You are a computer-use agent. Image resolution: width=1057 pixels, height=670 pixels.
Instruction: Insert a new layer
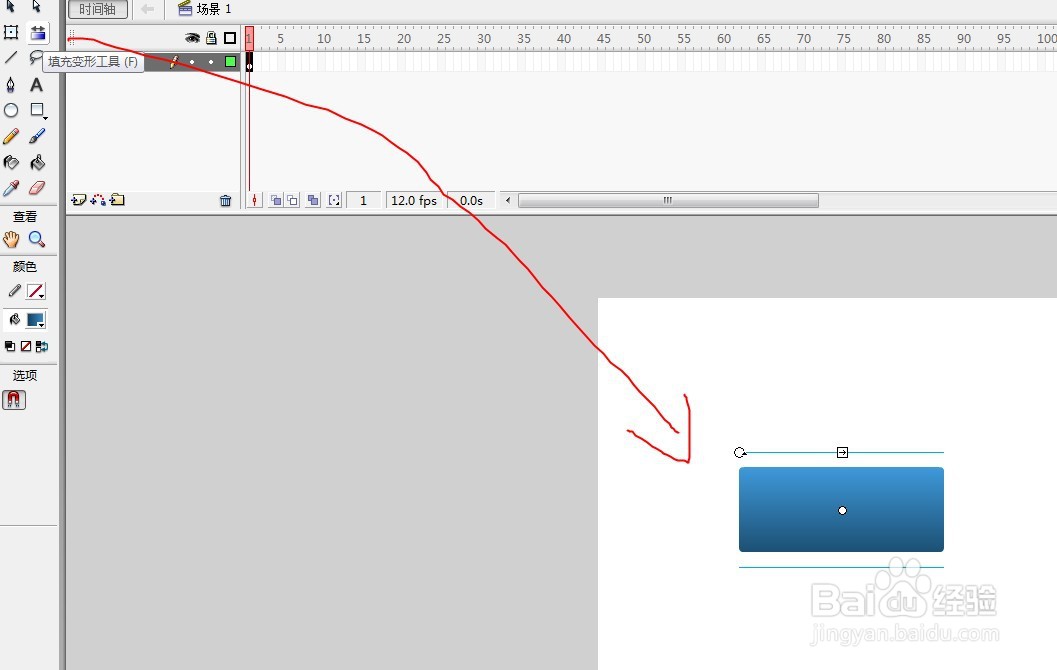tap(78, 200)
